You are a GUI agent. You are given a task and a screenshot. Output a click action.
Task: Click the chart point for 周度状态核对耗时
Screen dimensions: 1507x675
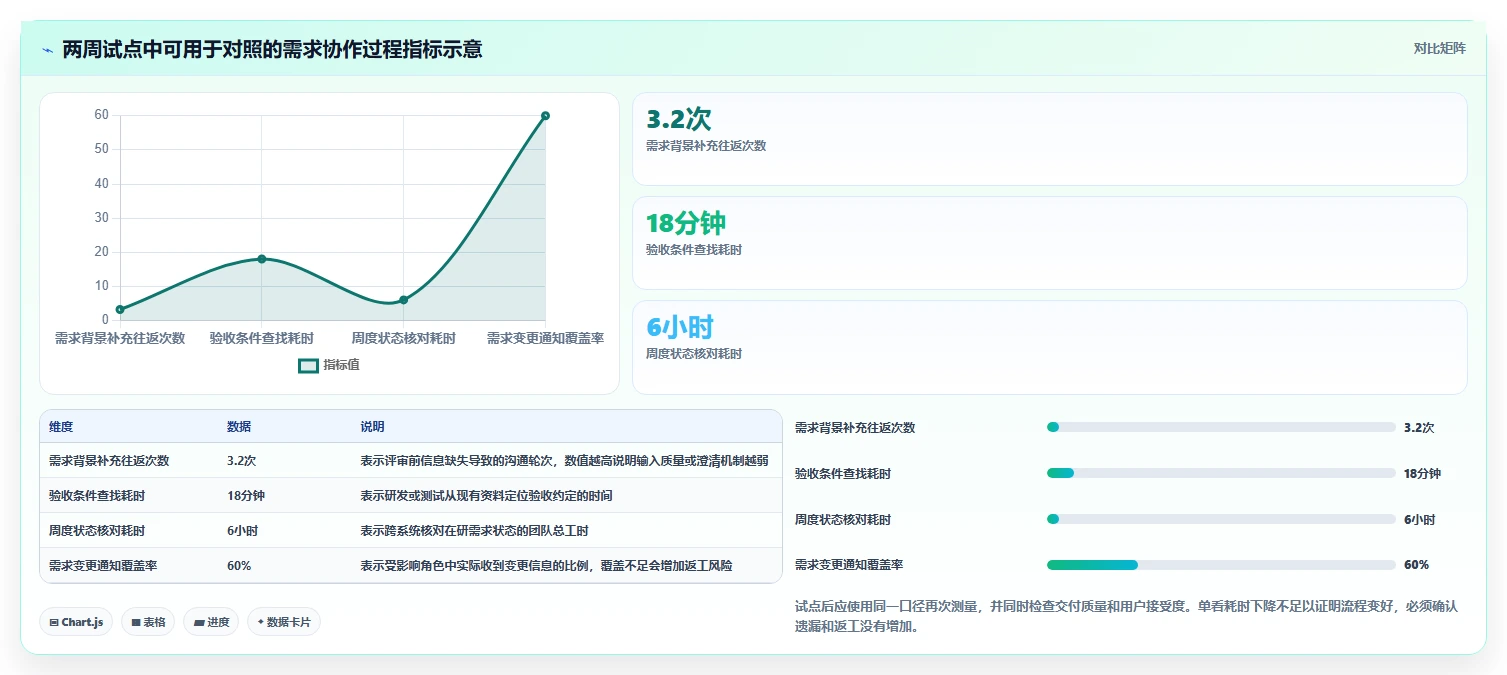pos(403,300)
